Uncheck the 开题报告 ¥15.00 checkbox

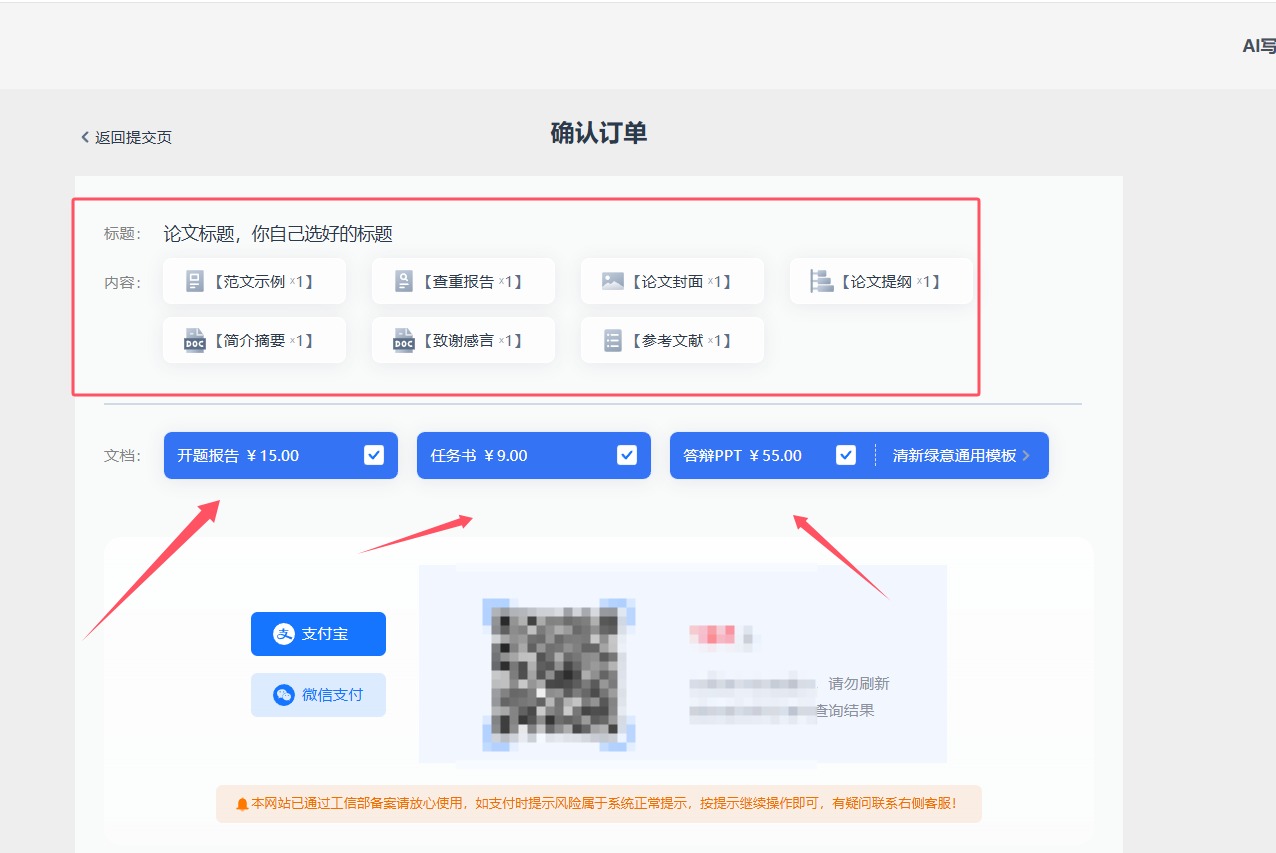374,456
